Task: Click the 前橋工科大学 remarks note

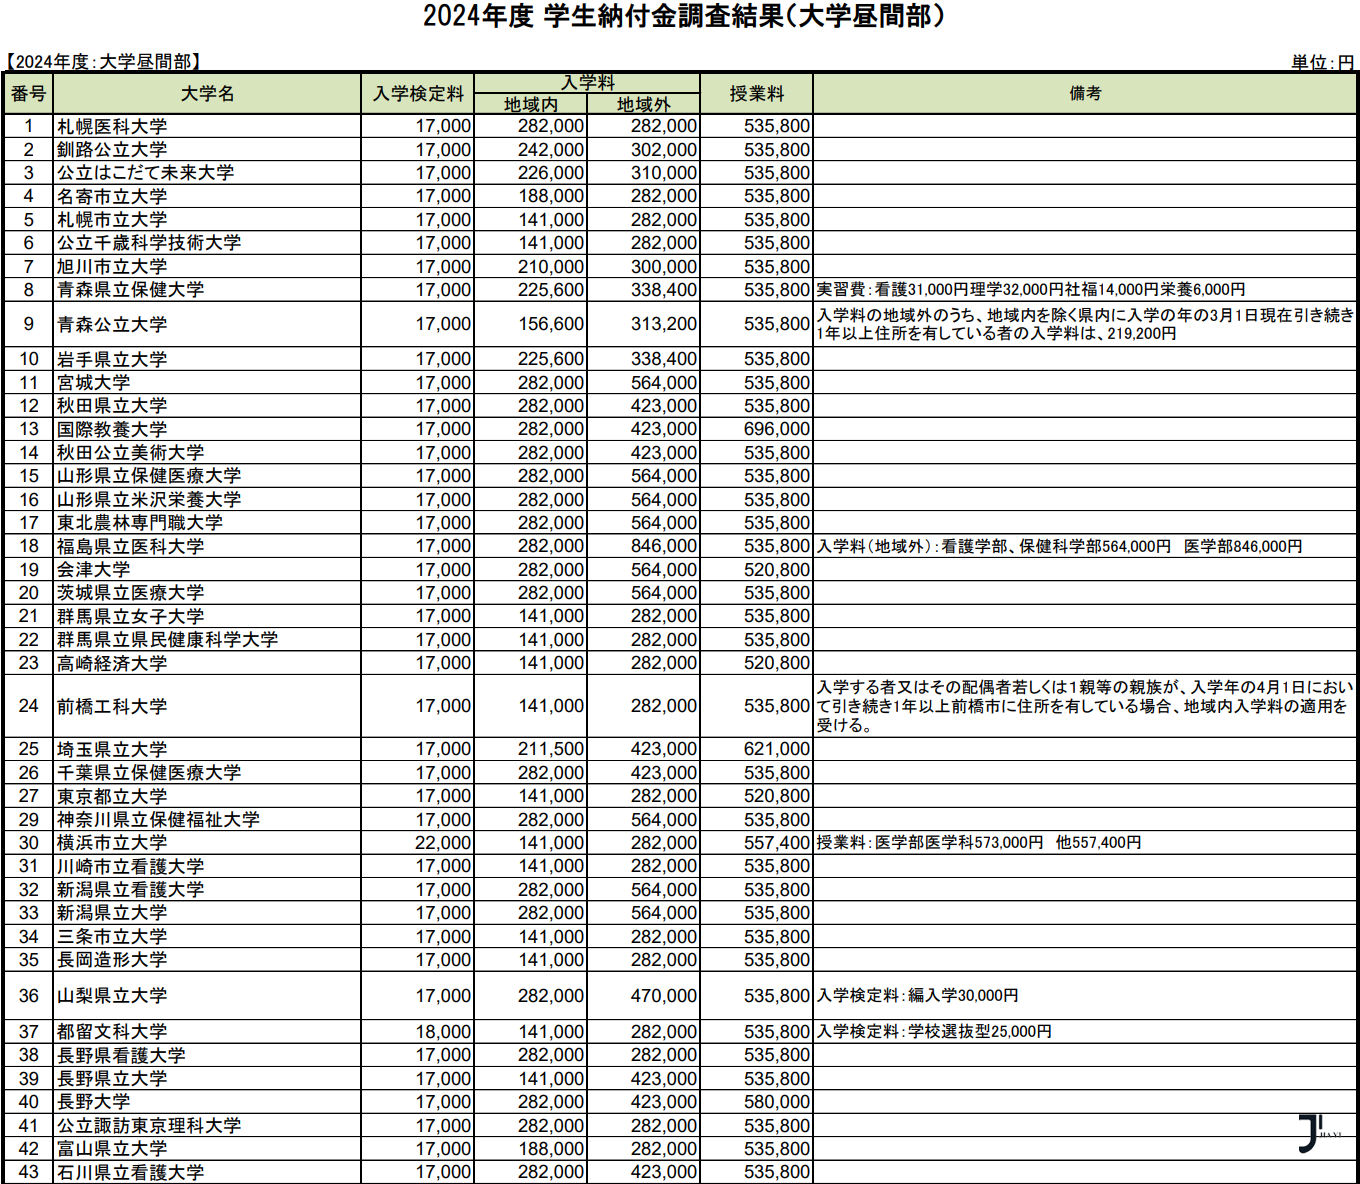Action: [x=1084, y=706]
